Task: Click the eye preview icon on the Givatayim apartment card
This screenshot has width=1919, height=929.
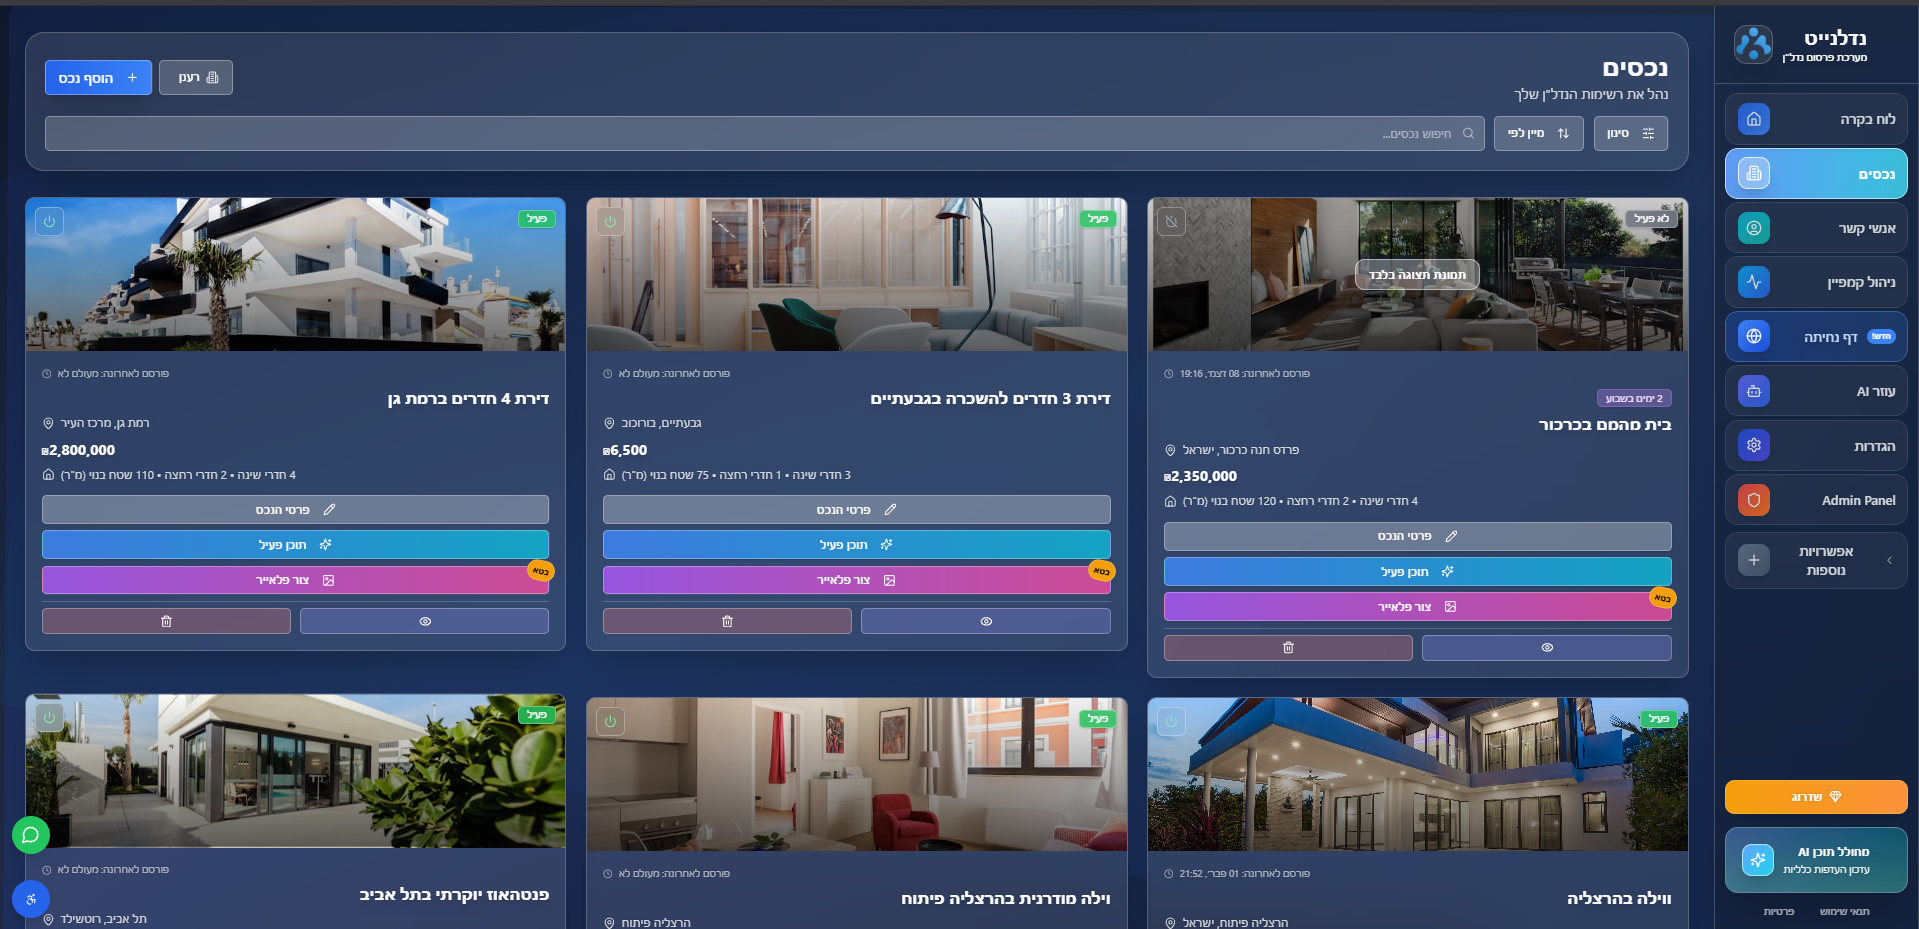Action: (985, 621)
